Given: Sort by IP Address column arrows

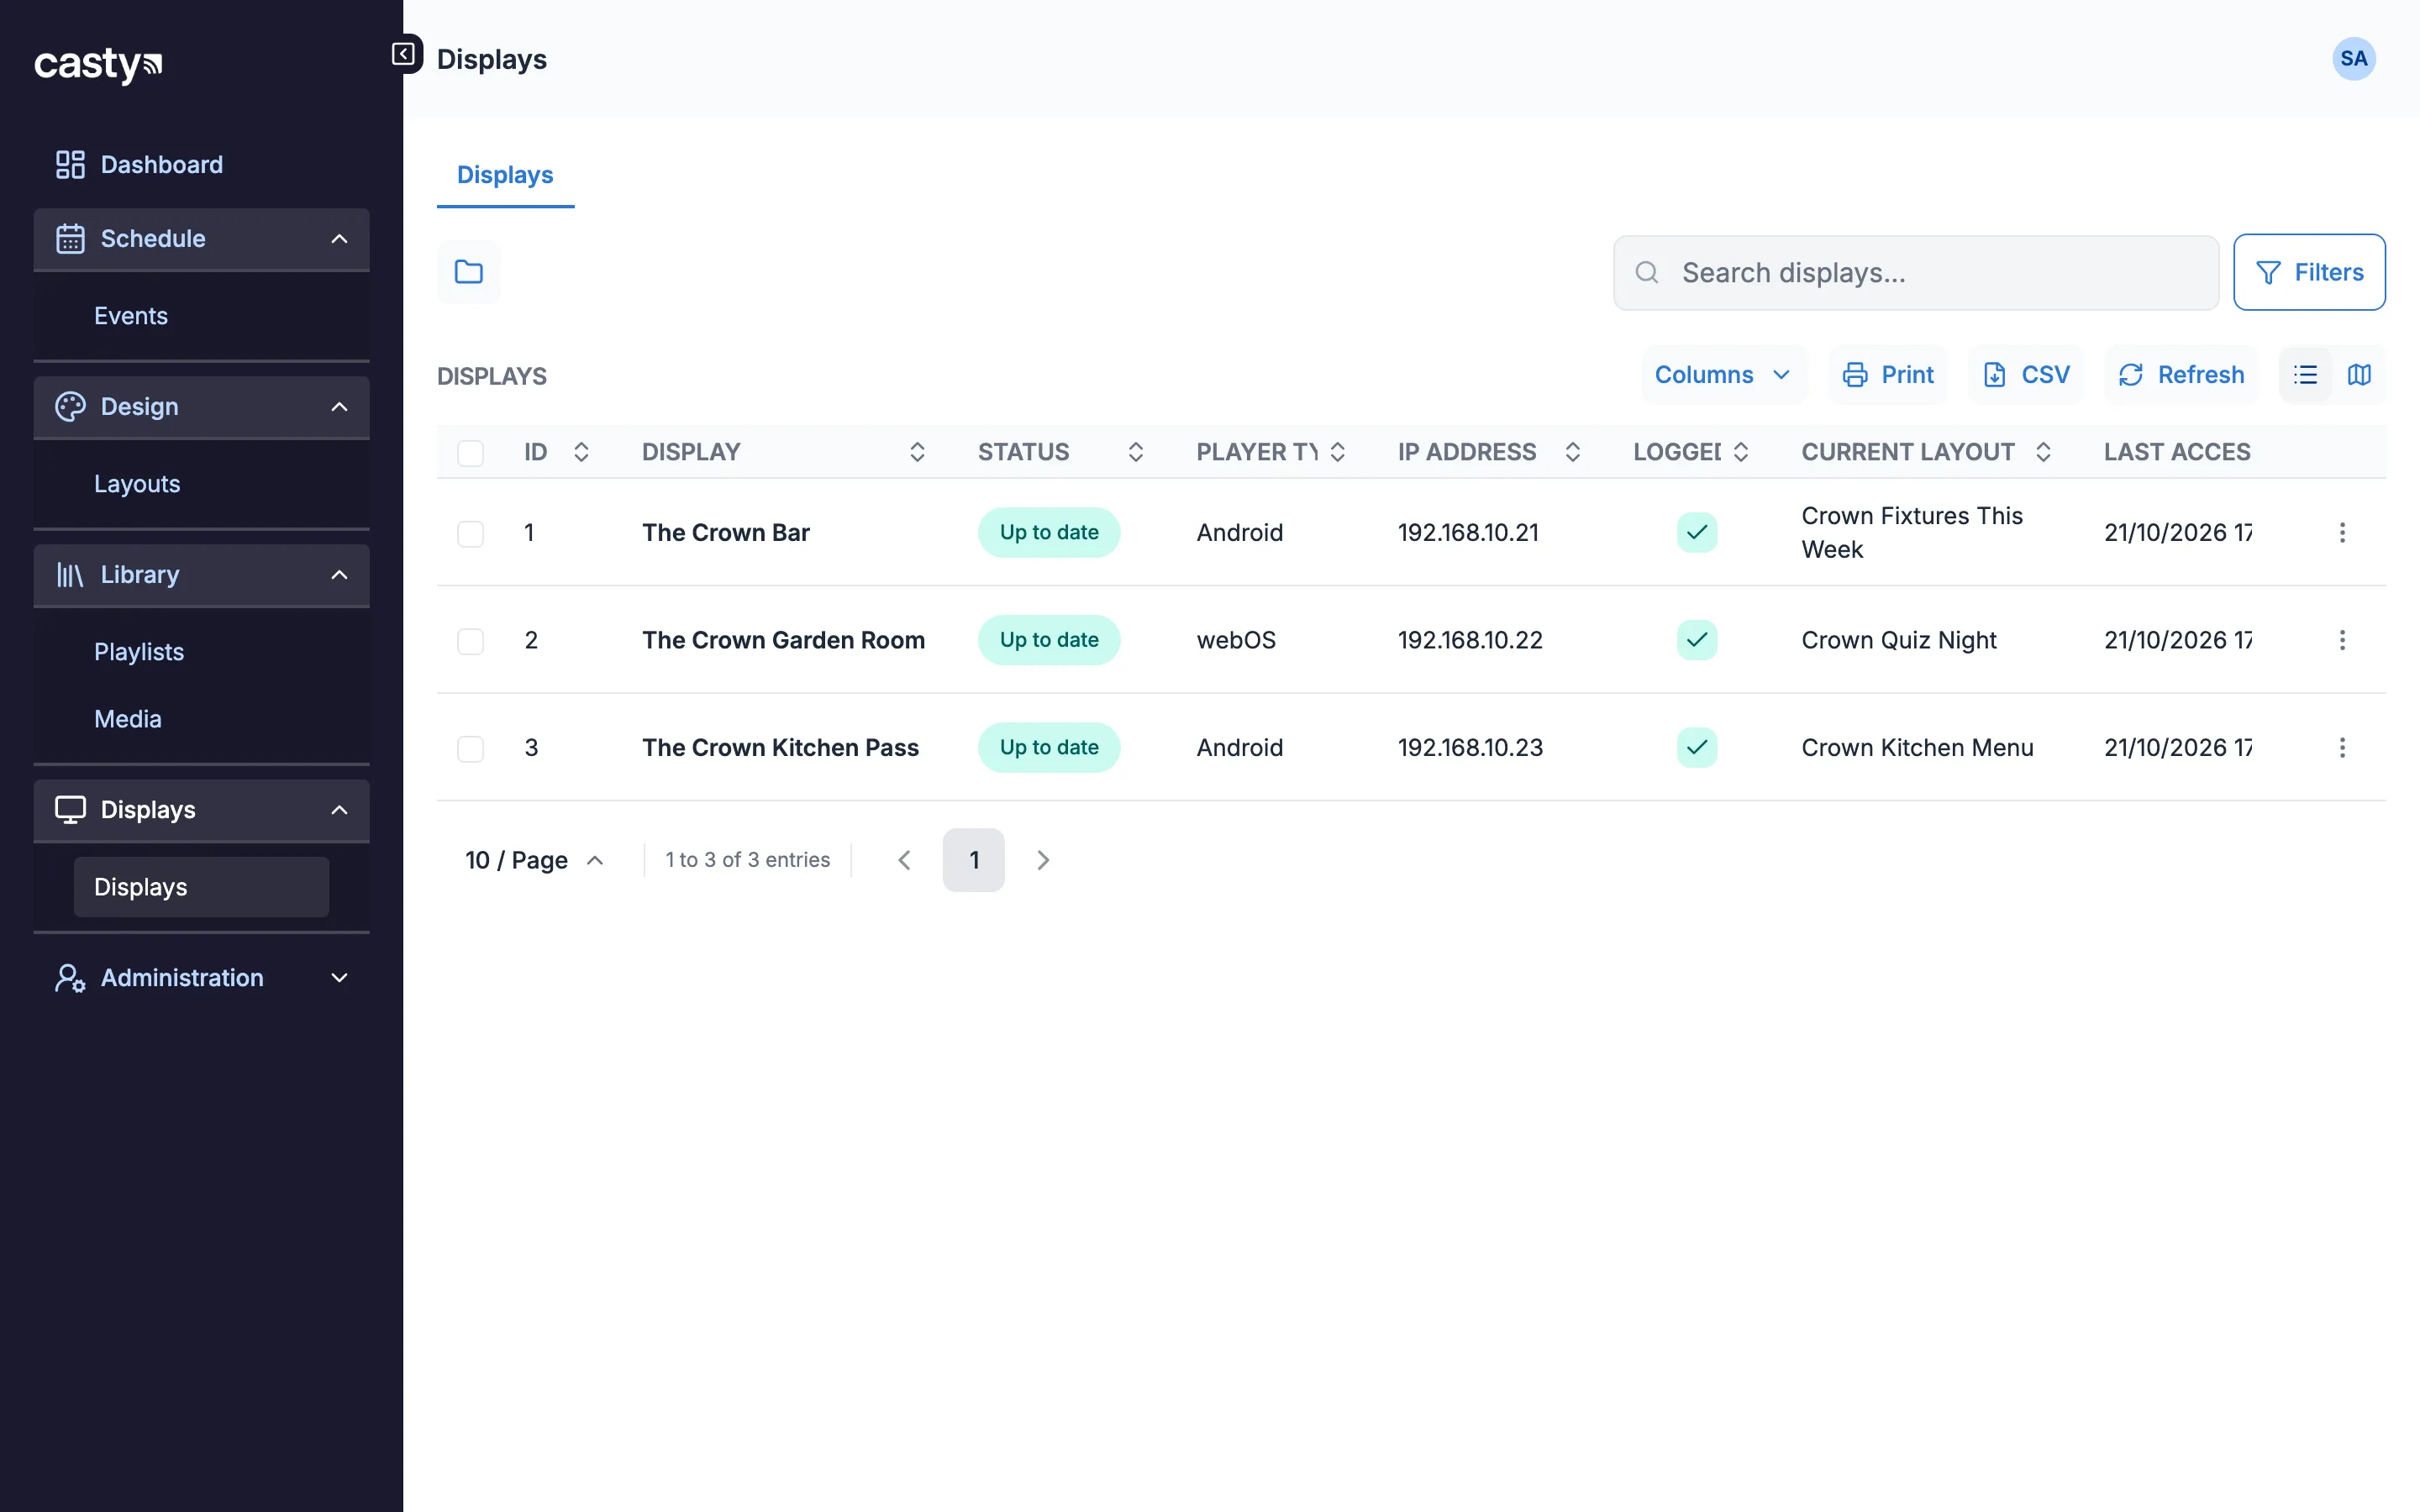Looking at the screenshot, I should coord(1572,452).
